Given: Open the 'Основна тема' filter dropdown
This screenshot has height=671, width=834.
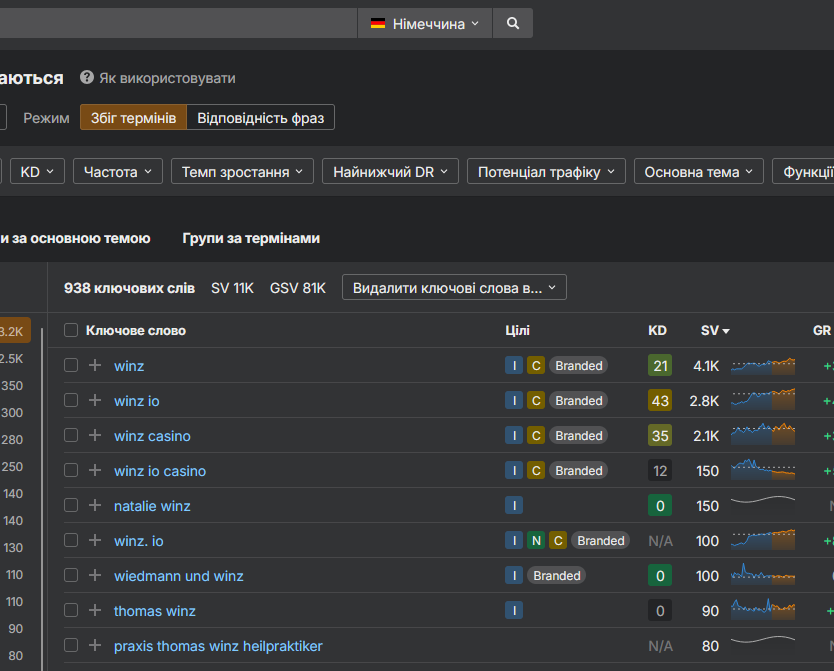Looking at the screenshot, I should point(698,172).
